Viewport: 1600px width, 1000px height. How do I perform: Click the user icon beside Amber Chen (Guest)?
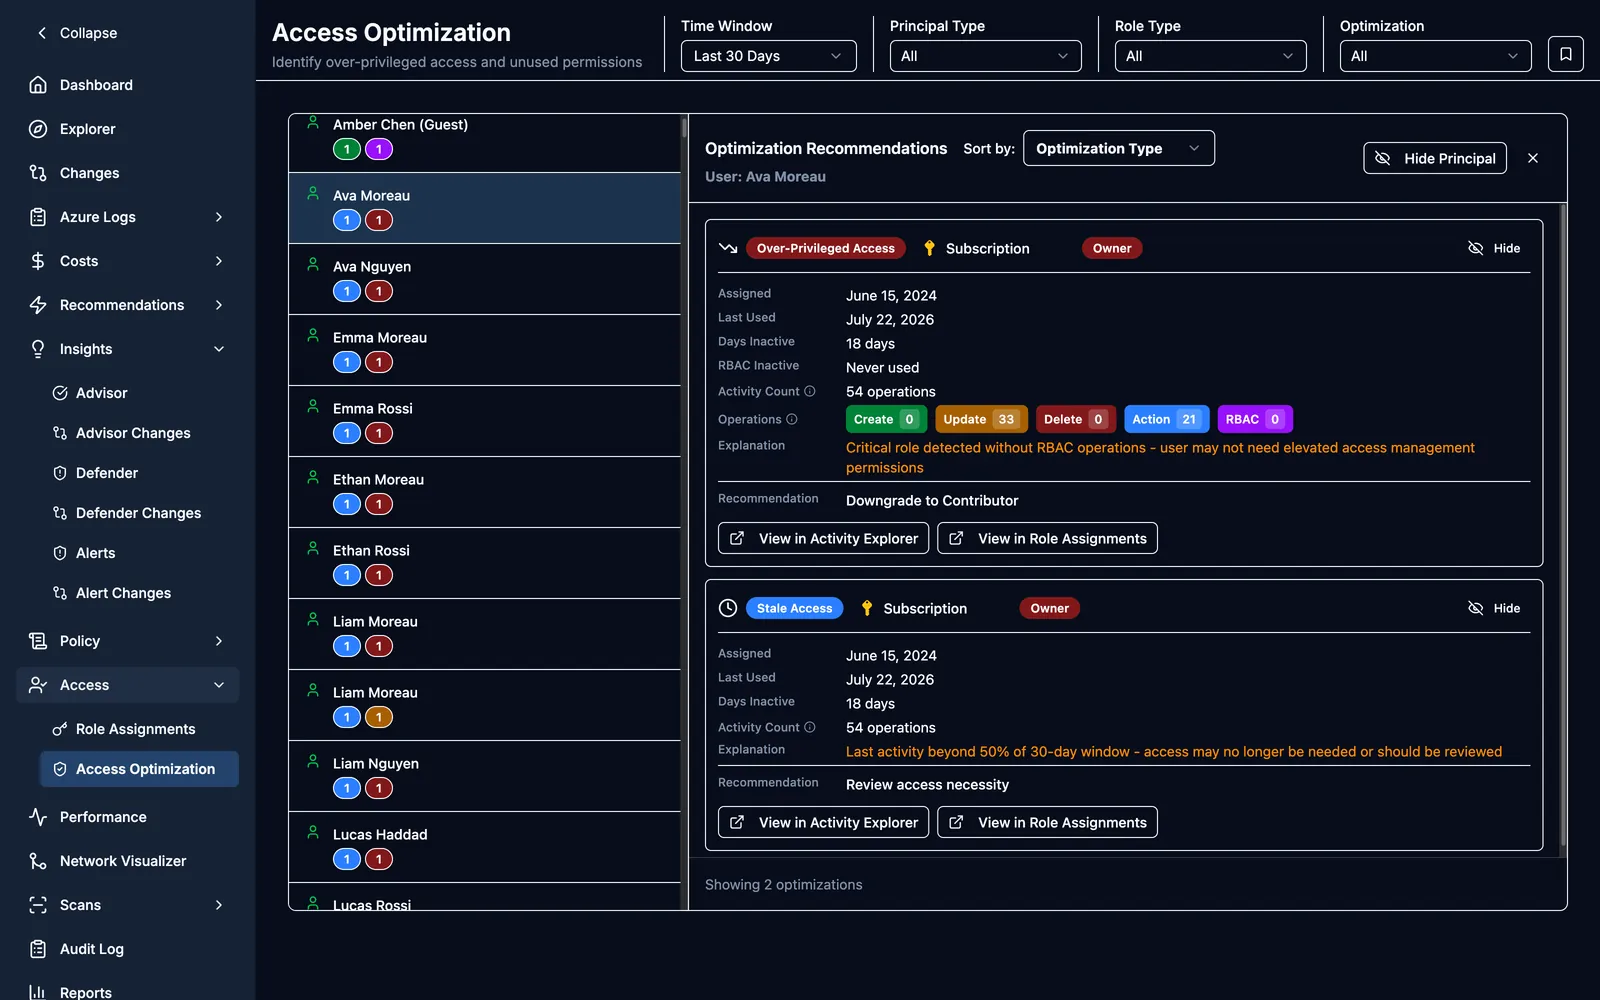(313, 123)
